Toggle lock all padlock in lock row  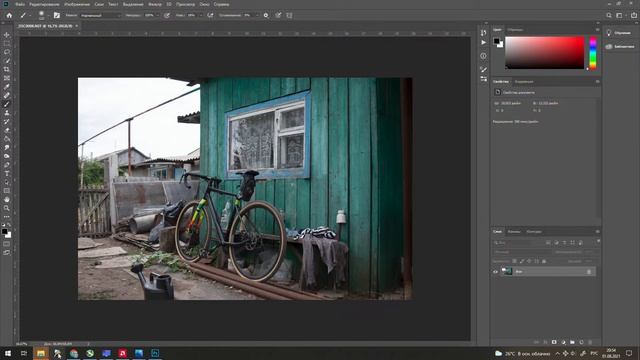(x=544, y=261)
